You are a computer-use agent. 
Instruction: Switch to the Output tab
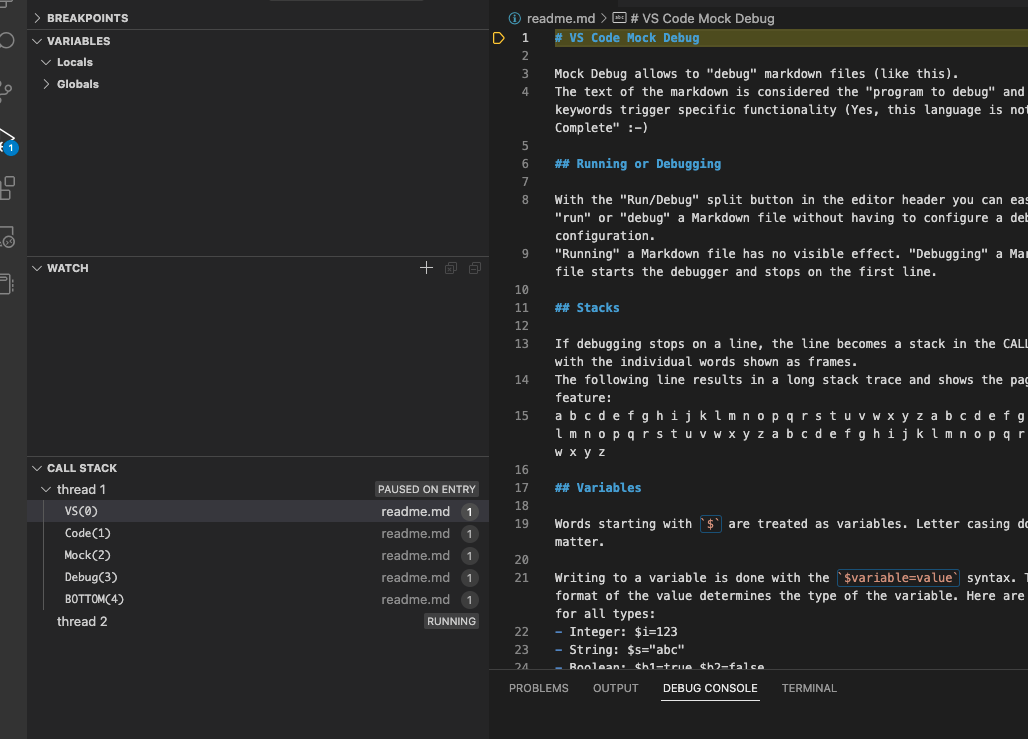pyautogui.click(x=616, y=688)
